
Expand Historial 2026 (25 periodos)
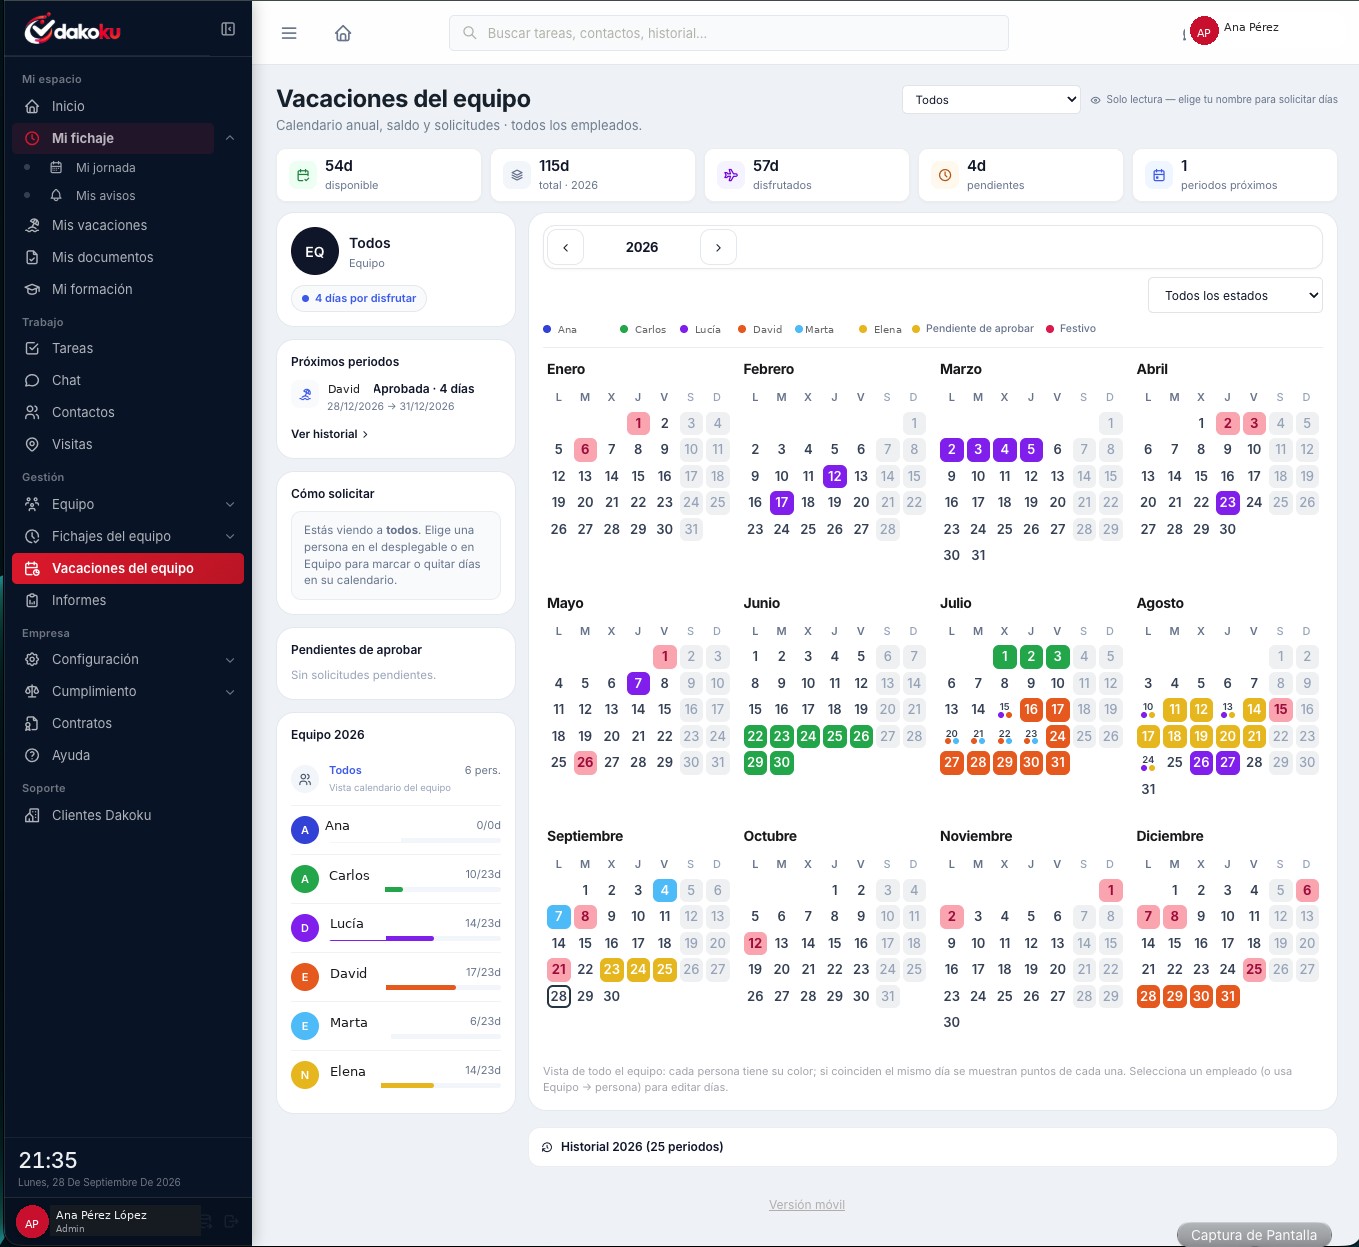coord(932,1147)
